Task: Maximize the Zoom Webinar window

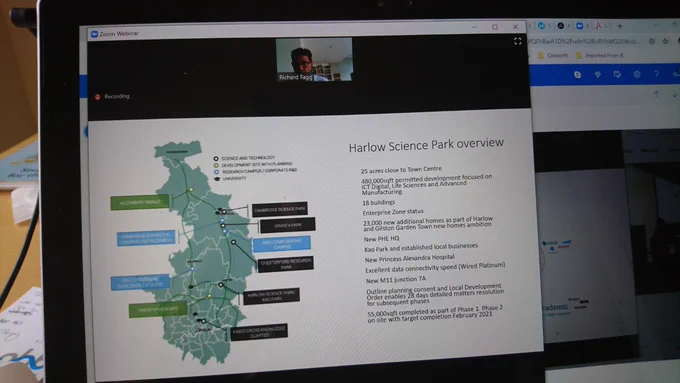Action: [495, 27]
